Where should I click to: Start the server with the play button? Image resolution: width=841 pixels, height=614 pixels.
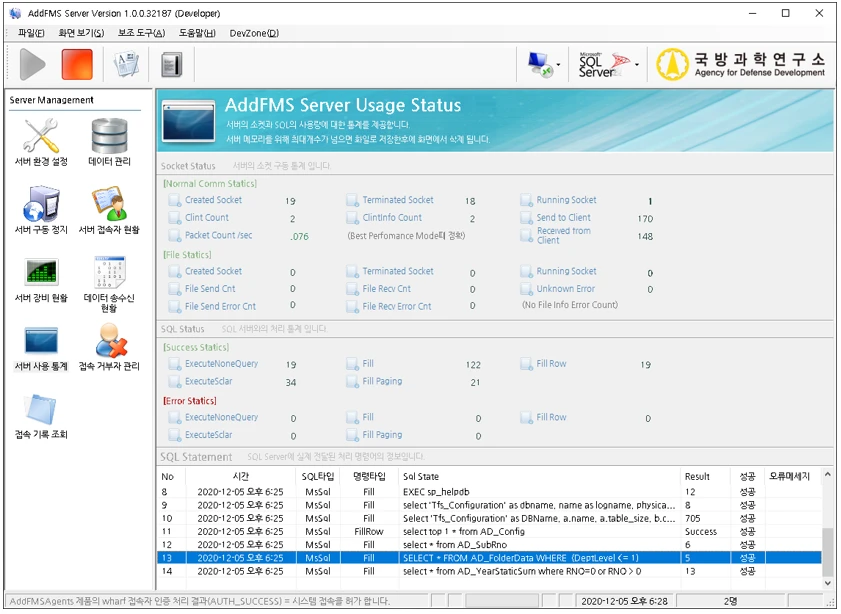[x=32, y=64]
